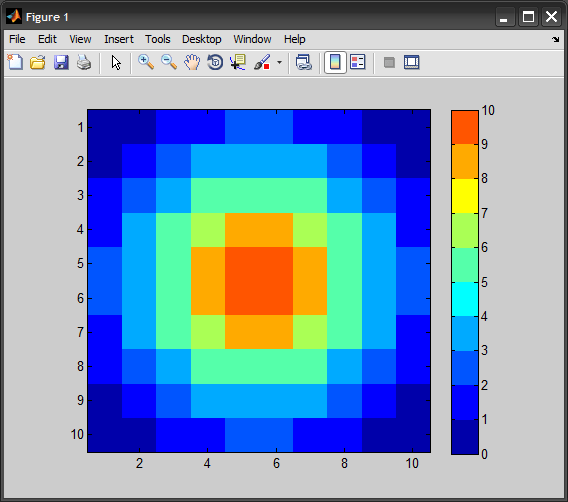The image size is (568, 502).
Task: Activate the Zoom In magnifier tool
Action: click(146, 62)
